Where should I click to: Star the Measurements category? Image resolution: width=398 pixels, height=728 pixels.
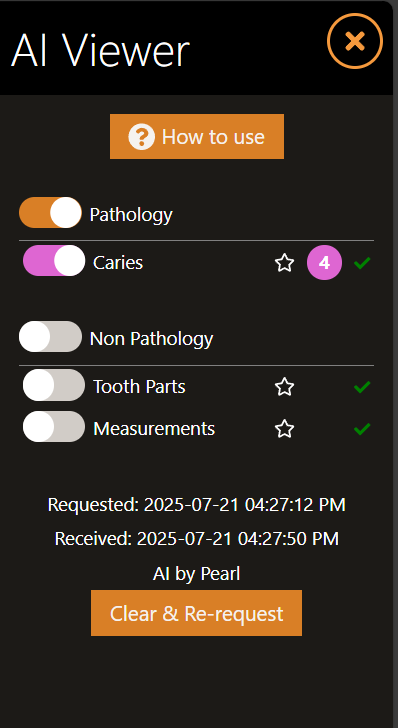click(x=284, y=429)
